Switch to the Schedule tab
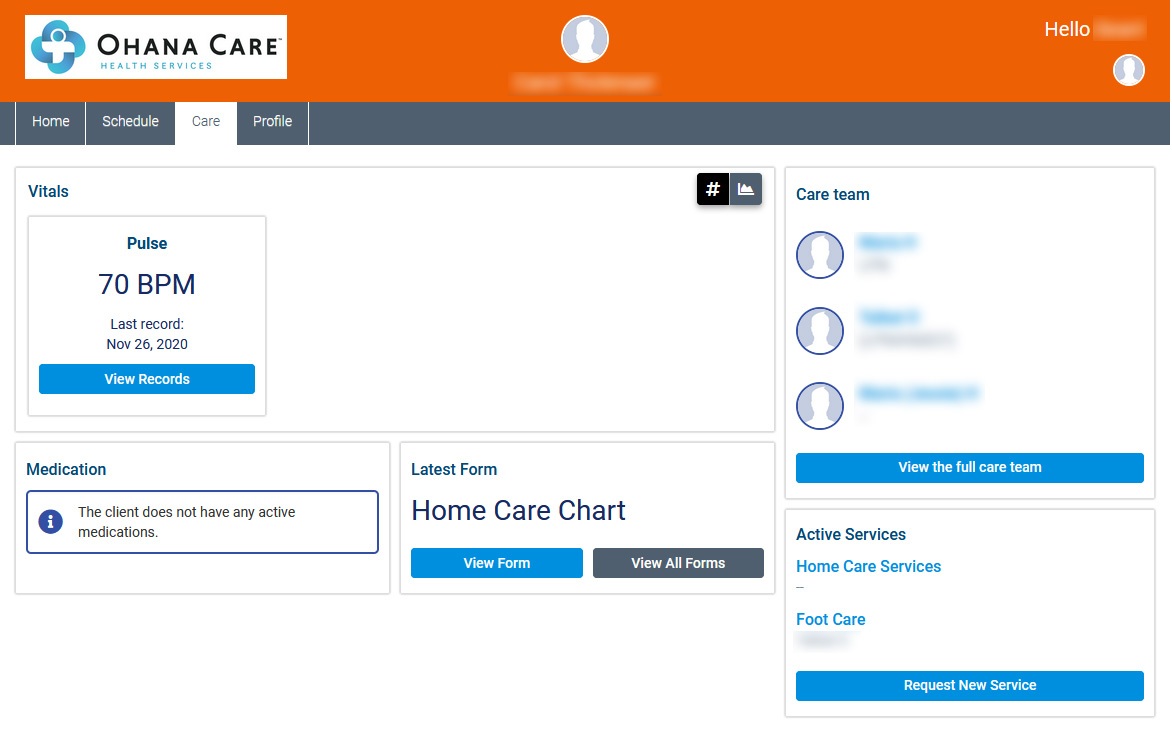The image size is (1172, 746). click(x=130, y=121)
